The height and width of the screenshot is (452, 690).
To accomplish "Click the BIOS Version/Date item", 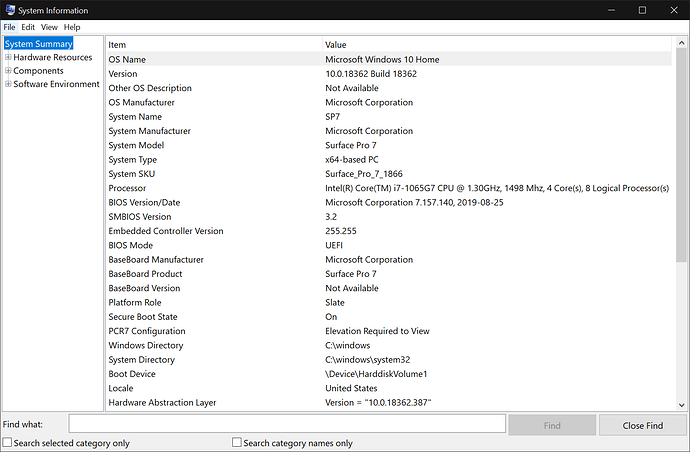I will [x=144, y=202].
